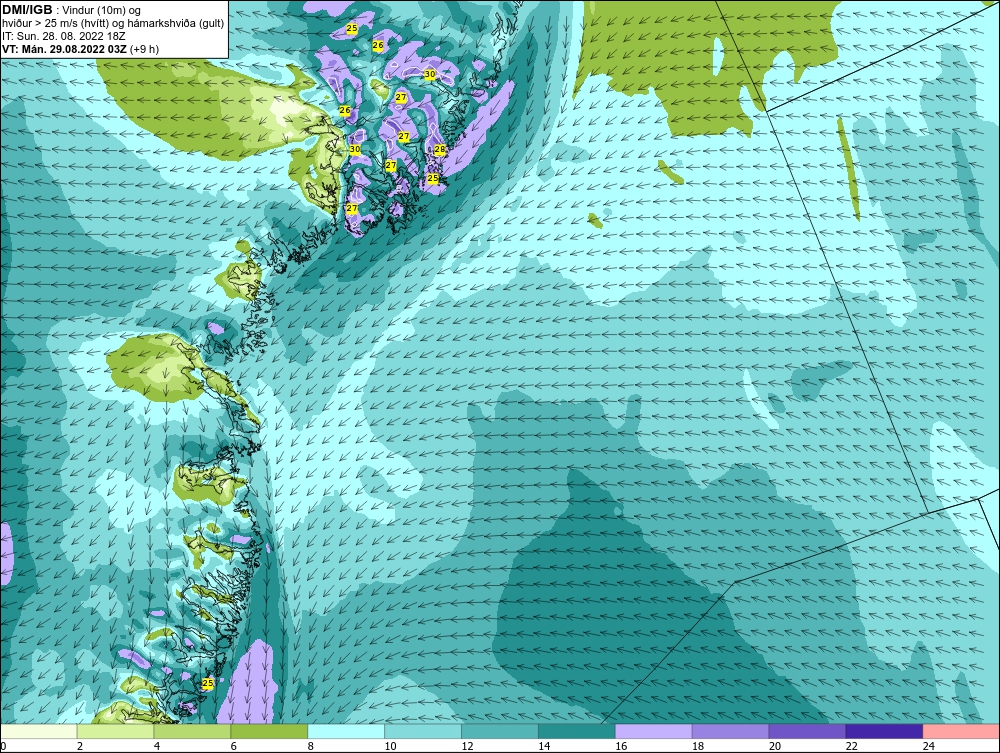Pick the 12–14 m/s teal legend swatch
This screenshot has height=753, width=1000.
pos(500,731)
